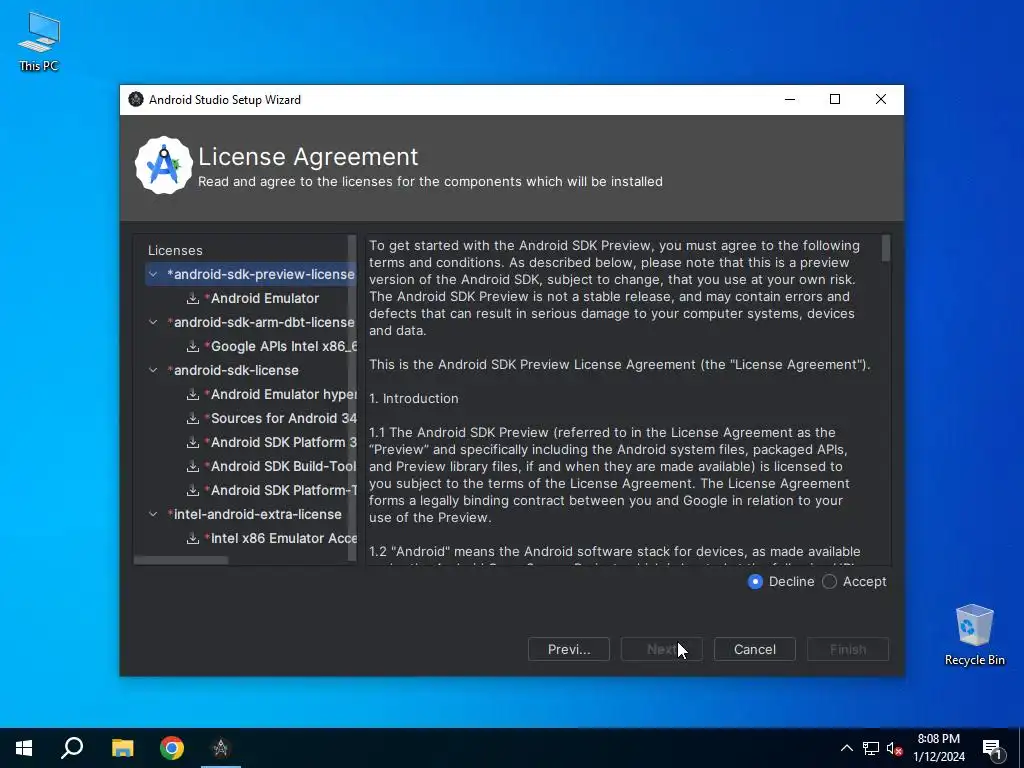The image size is (1024, 768).
Task: Select the android-sdk-arm-dbt-license tree entry
Action: [261, 322]
